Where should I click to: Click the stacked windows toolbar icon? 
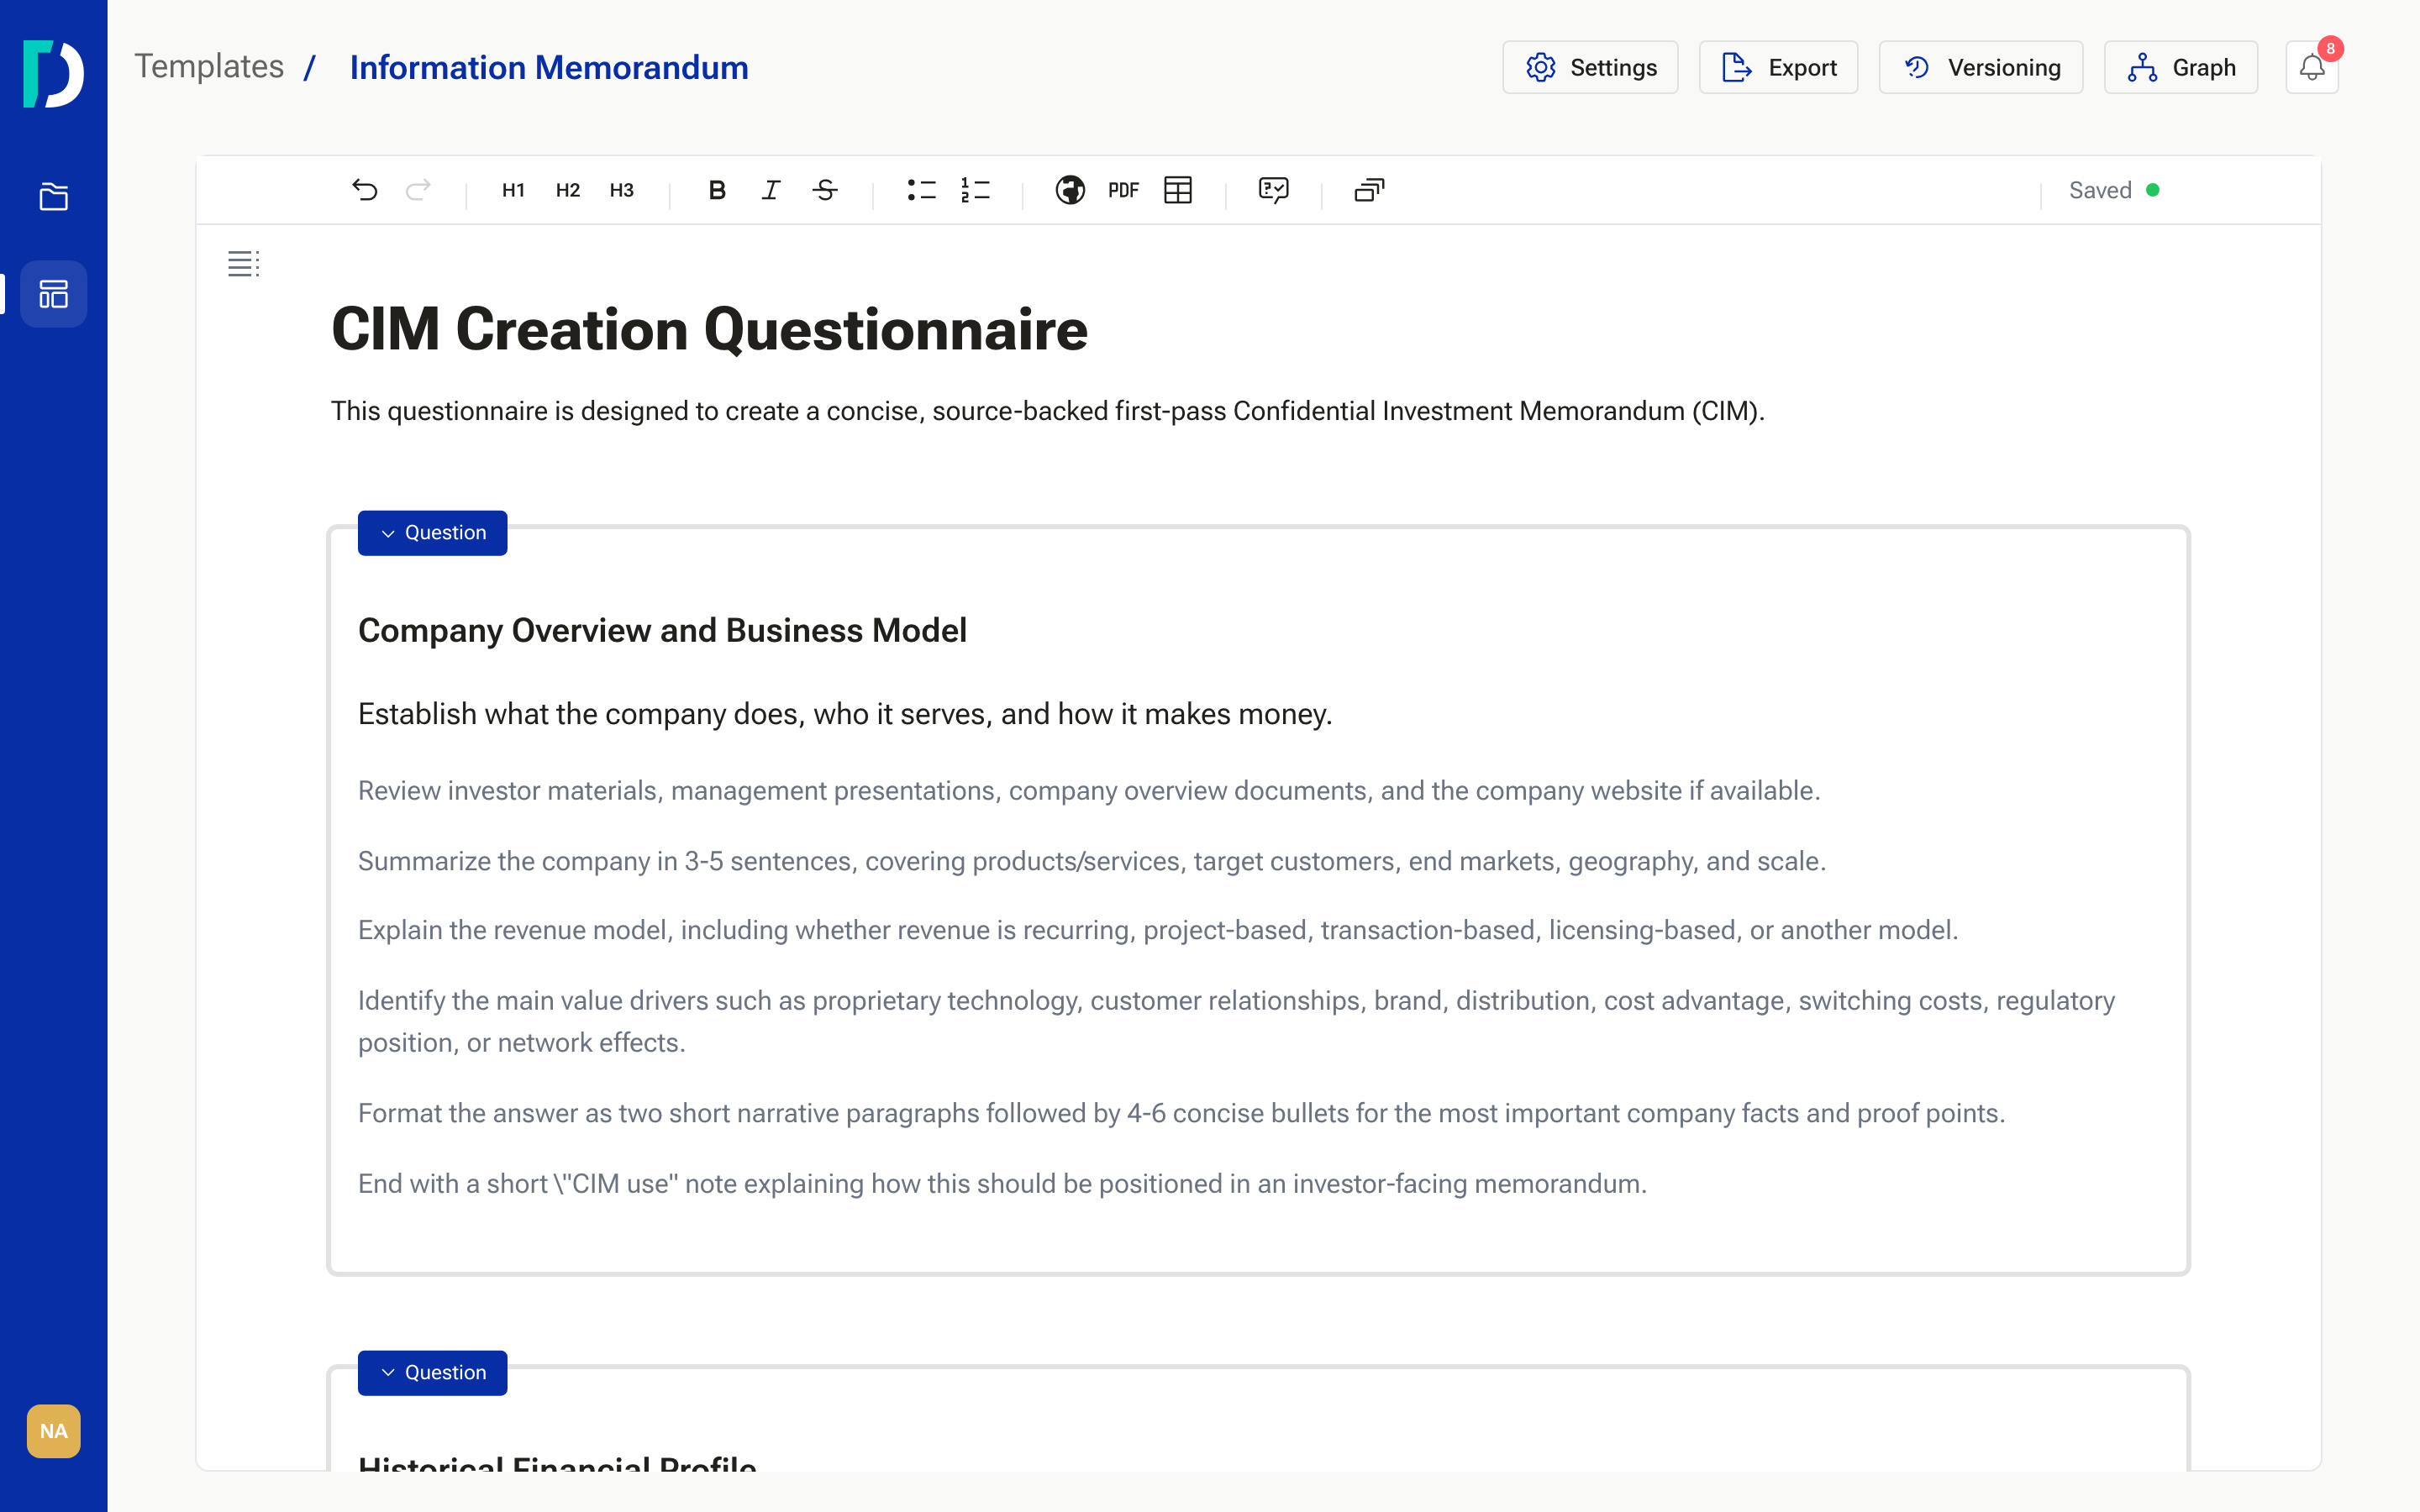point(1369,190)
